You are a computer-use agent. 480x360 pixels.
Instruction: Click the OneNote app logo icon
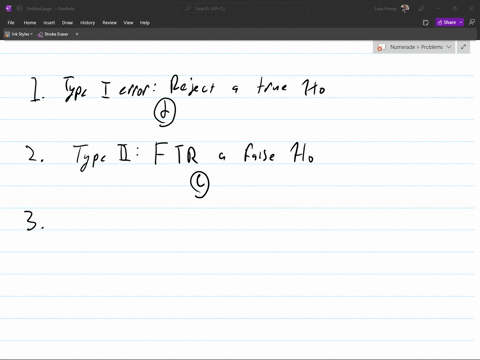(x=9, y=8)
